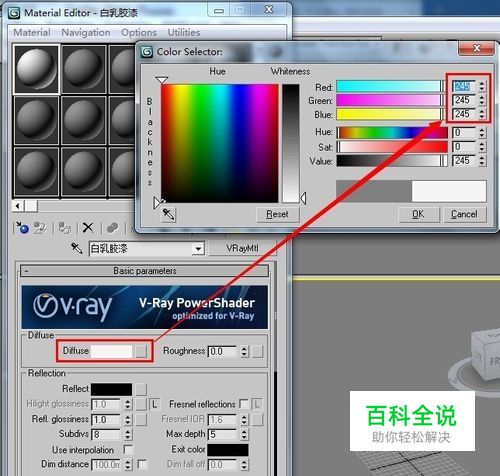500x476 pixels.
Task: Click Reset Map/Material X icon
Action: click(x=88, y=228)
